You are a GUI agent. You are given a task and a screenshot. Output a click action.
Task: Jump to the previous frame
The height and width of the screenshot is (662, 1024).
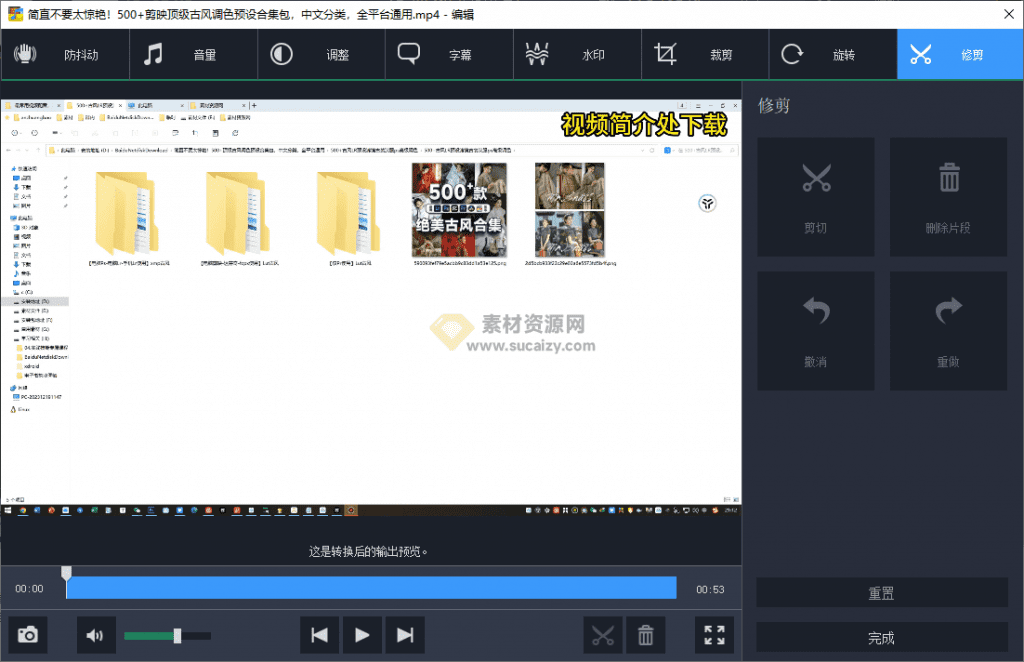point(320,635)
